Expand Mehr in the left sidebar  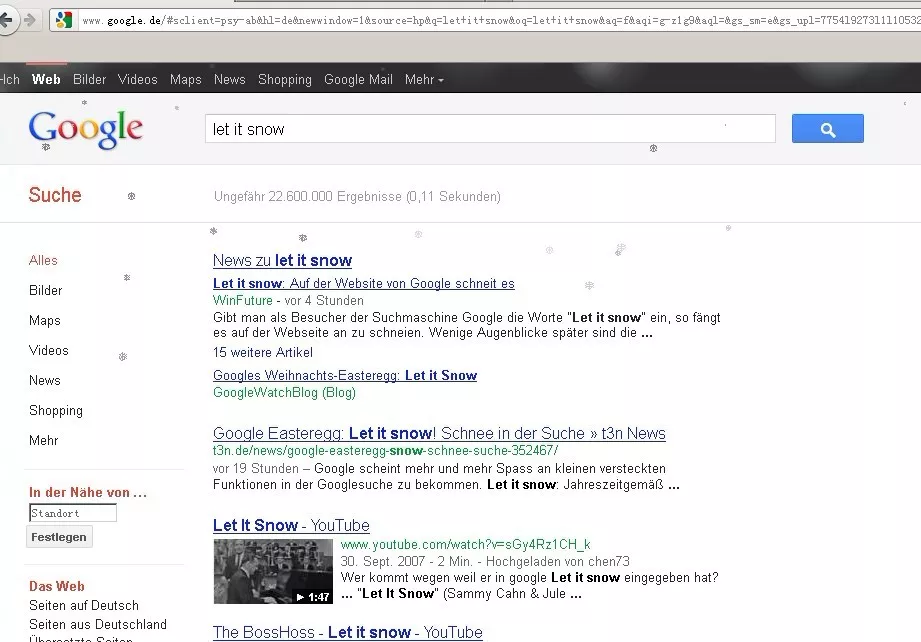coord(43,440)
